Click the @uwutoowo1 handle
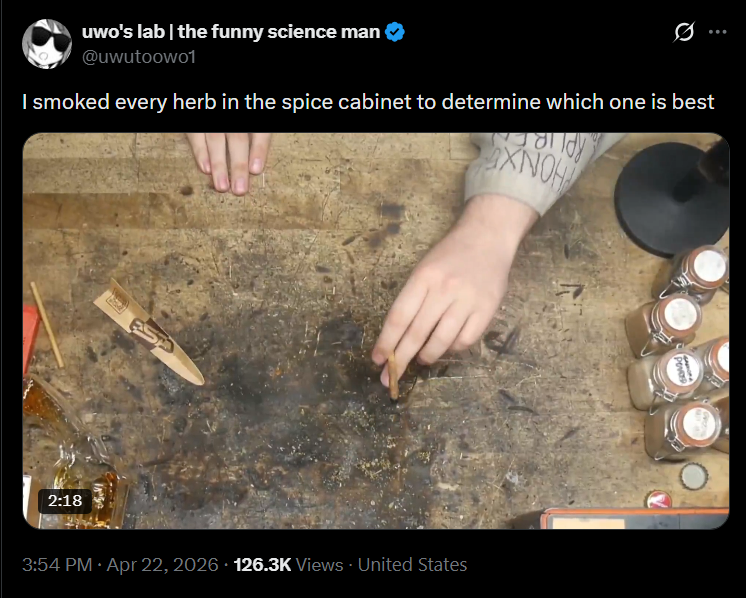Viewport: 746px width, 598px height. (x=139, y=57)
